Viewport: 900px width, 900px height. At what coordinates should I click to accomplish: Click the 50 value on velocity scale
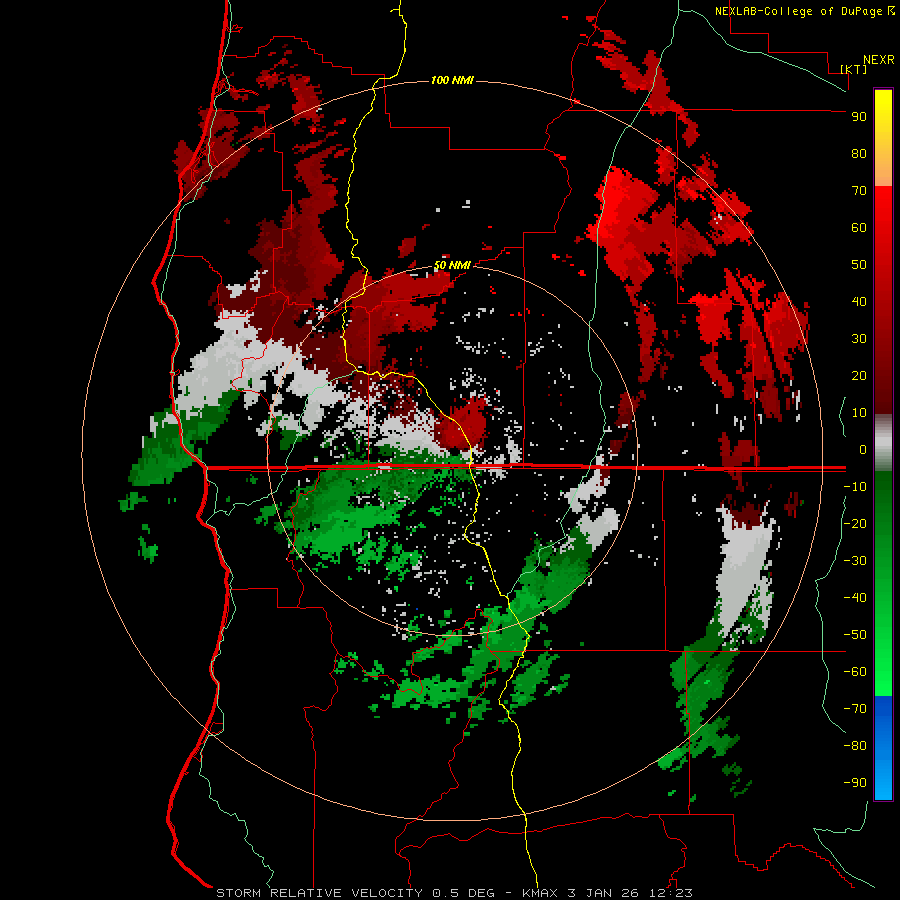click(x=859, y=265)
